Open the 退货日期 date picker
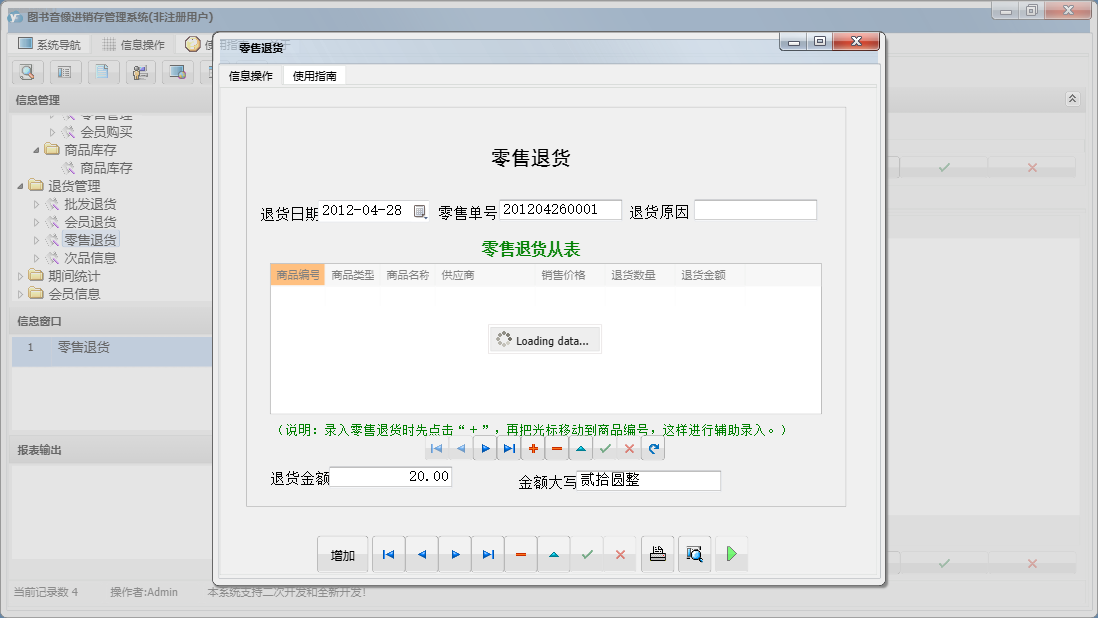Image resolution: width=1098 pixels, height=618 pixels. pyautogui.click(x=420, y=211)
